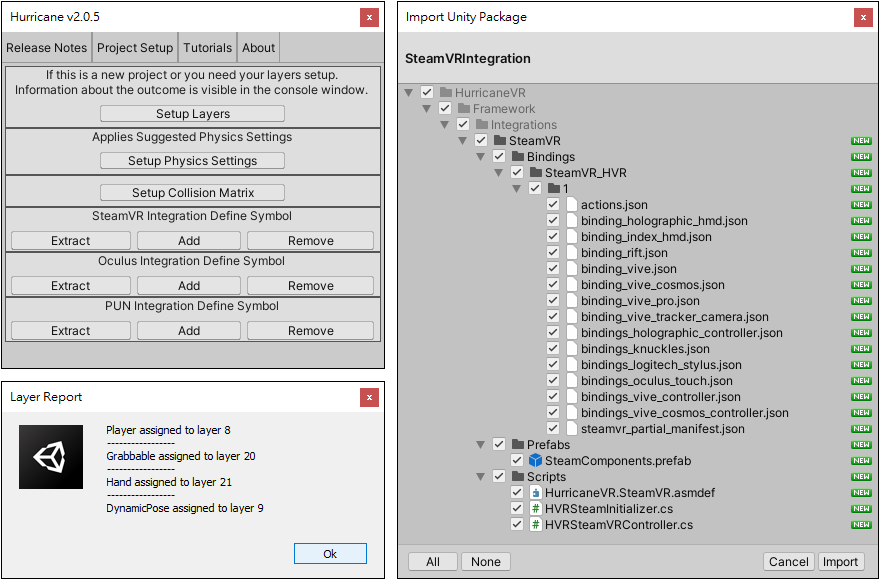Click the binding_vive.json file icon

(572, 268)
